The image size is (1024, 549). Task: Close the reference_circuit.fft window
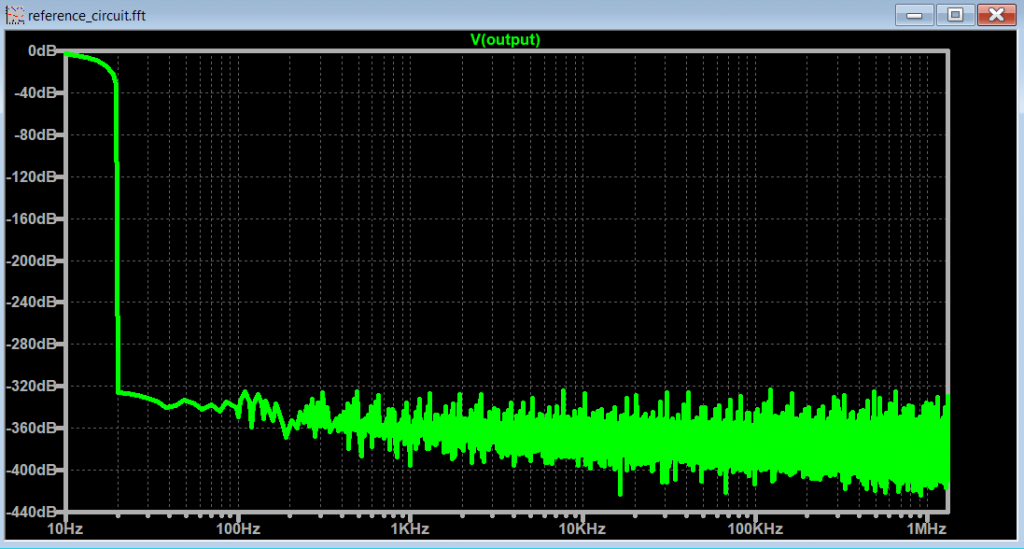pyautogui.click(x=996, y=14)
